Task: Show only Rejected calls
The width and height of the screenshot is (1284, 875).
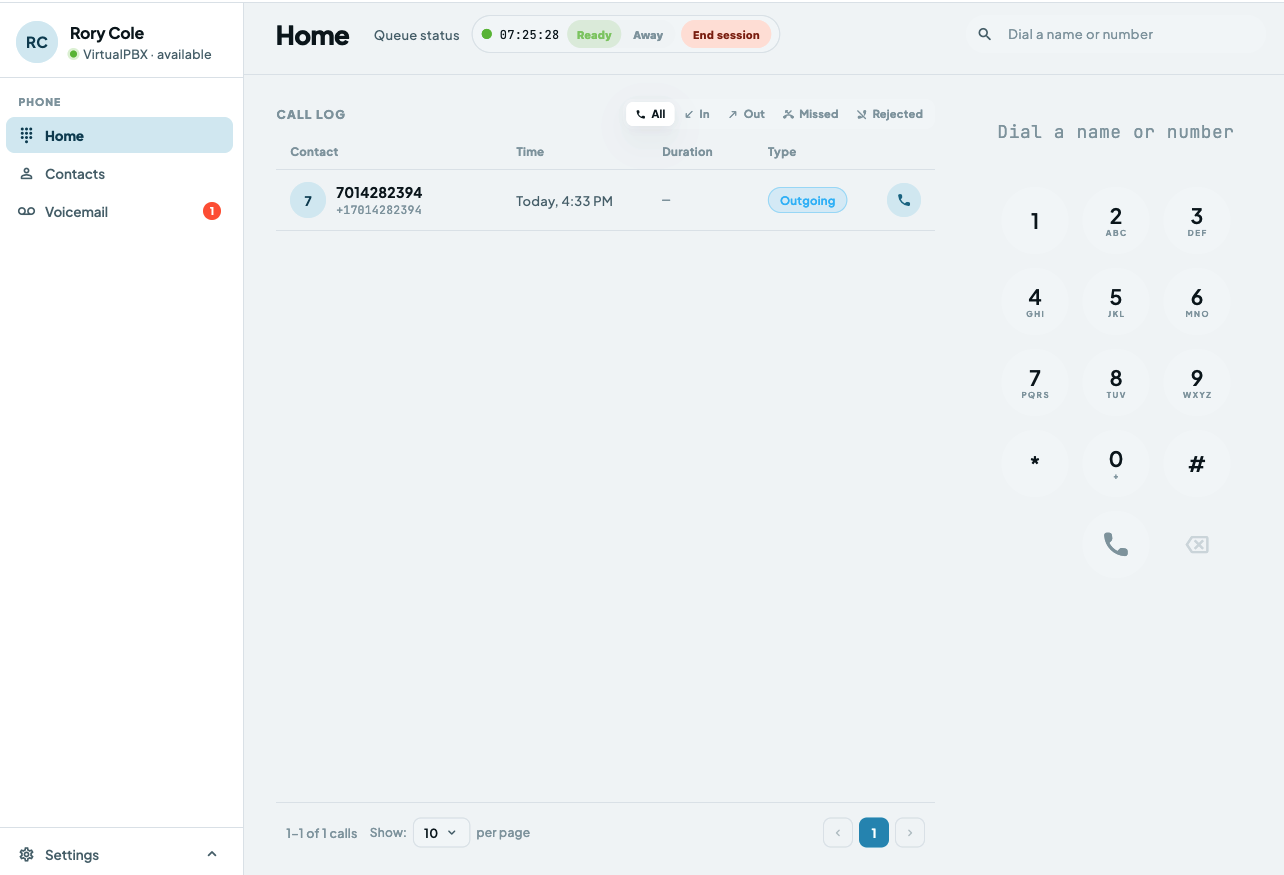Action: coord(890,114)
